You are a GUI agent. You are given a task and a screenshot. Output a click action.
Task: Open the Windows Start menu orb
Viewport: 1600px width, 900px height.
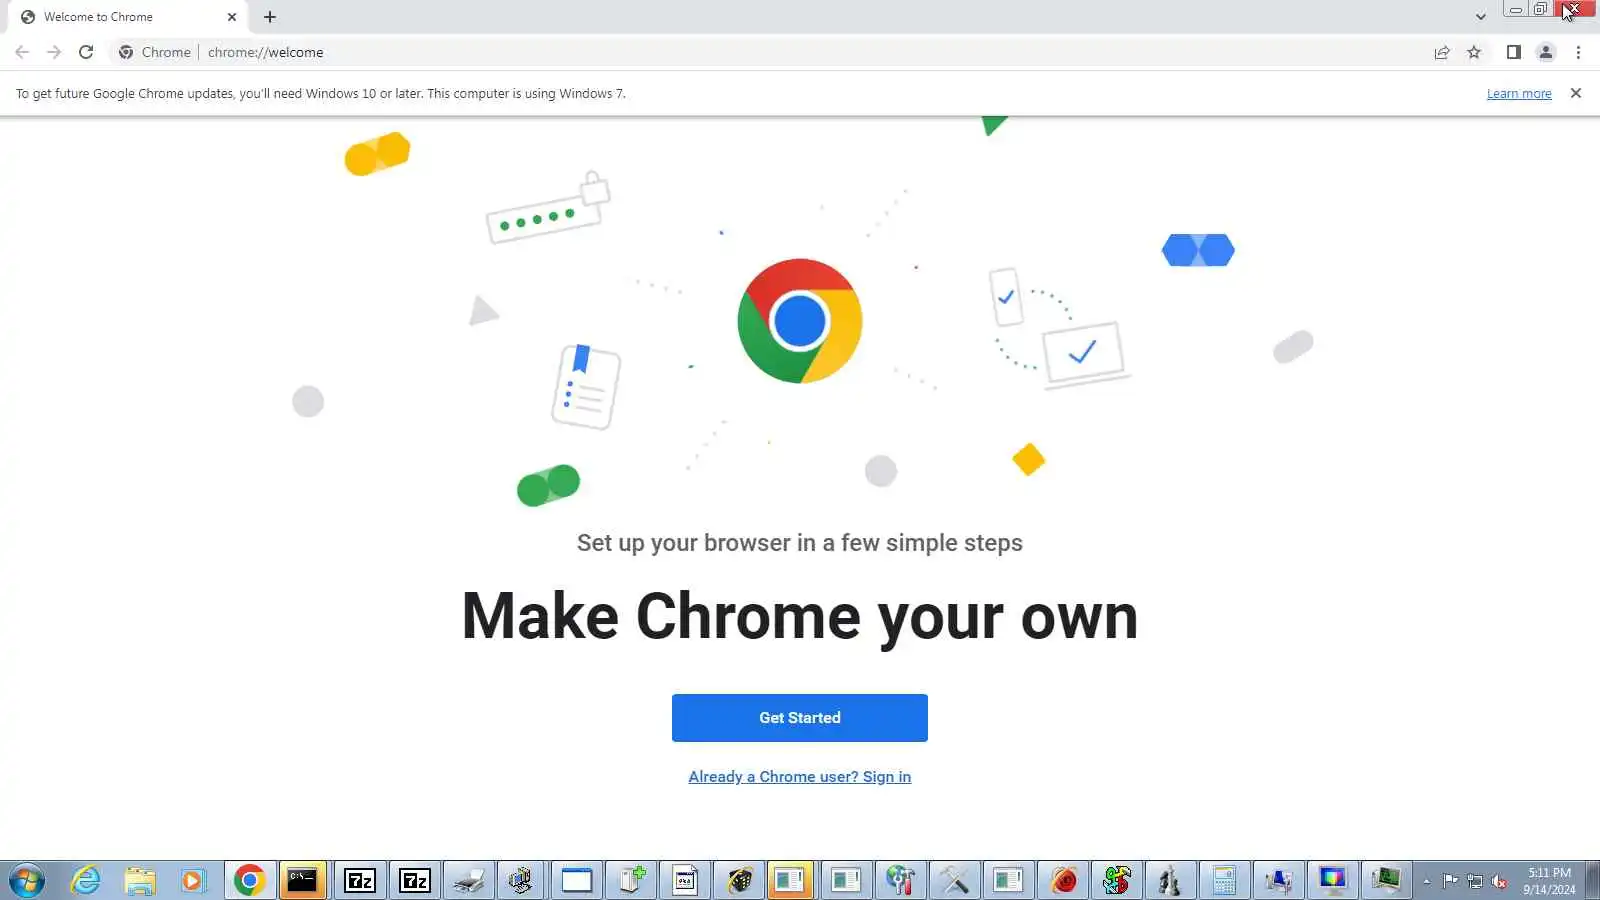coord(27,881)
